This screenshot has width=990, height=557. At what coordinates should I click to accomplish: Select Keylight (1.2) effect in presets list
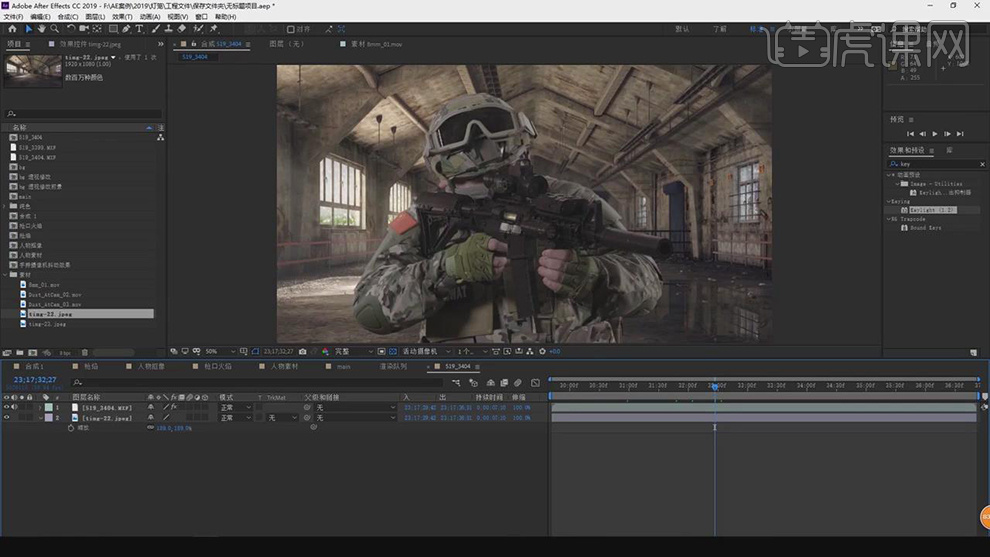(933, 210)
